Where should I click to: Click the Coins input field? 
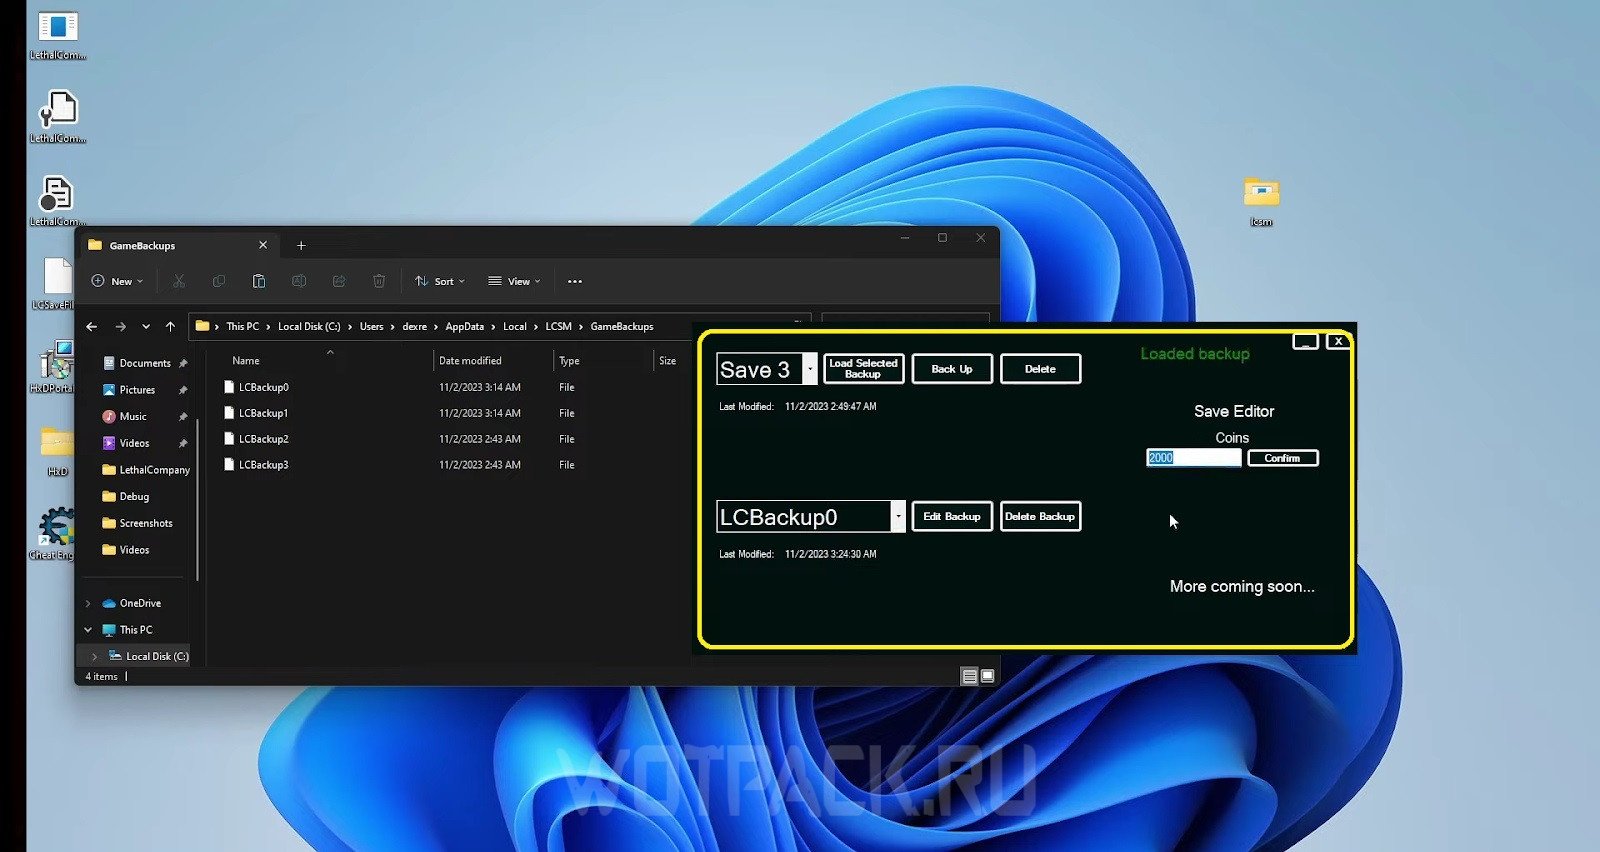[x=1193, y=458]
